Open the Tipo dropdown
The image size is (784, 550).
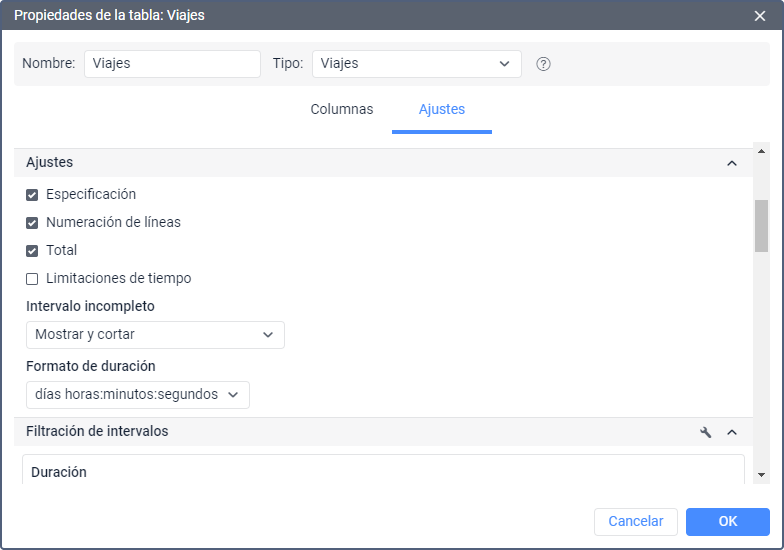[x=416, y=64]
